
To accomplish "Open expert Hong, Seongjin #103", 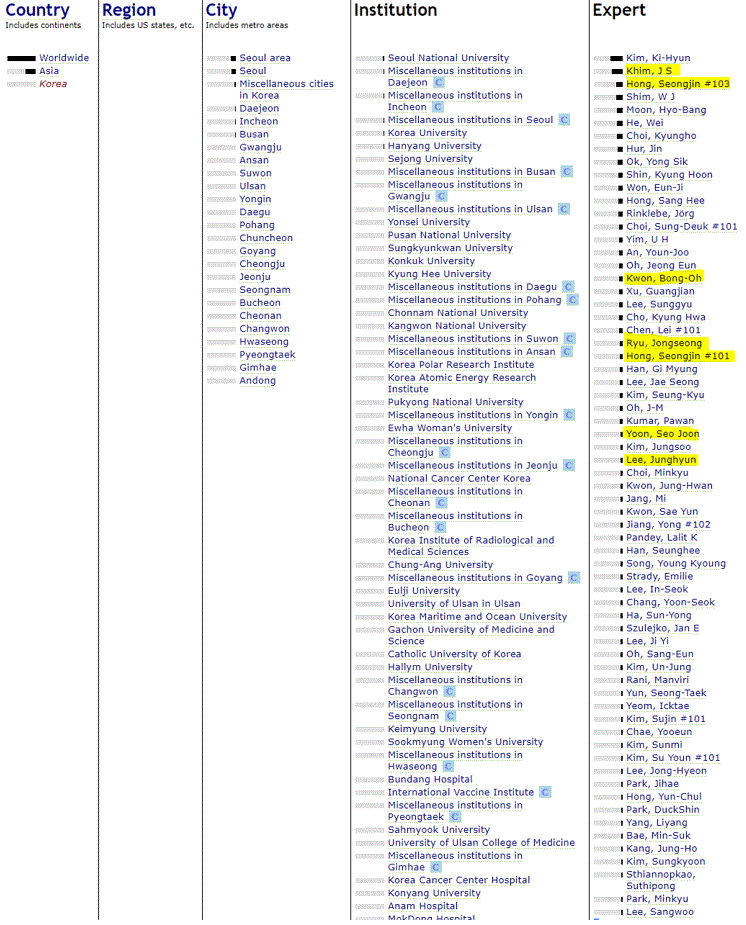I will point(678,84).
